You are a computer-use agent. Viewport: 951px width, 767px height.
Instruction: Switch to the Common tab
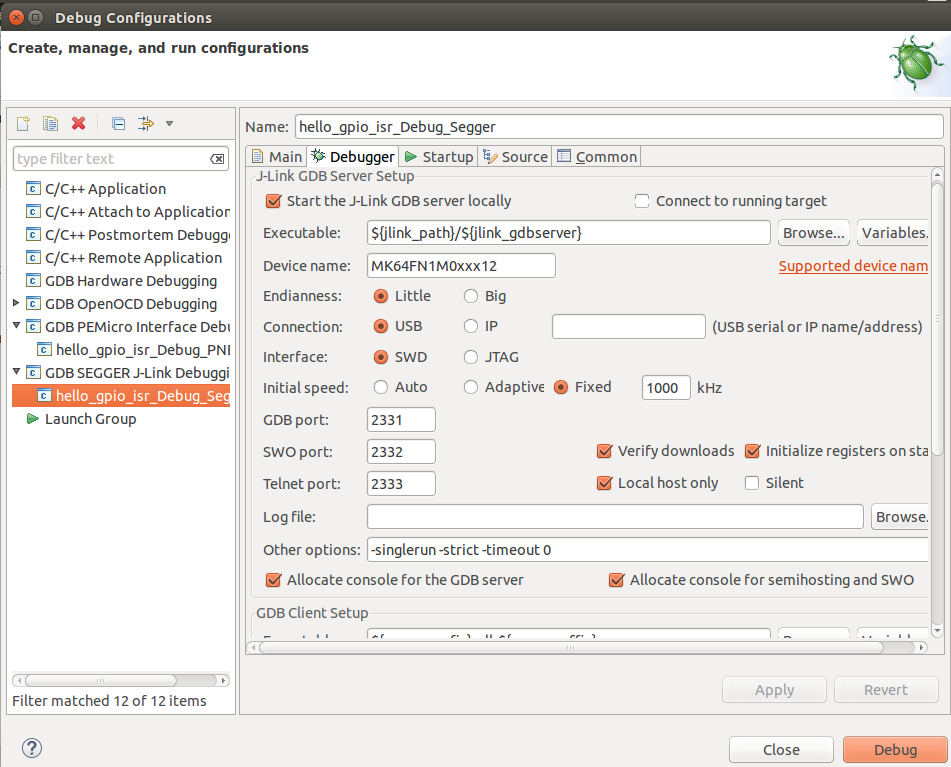(x=597, y=156)
